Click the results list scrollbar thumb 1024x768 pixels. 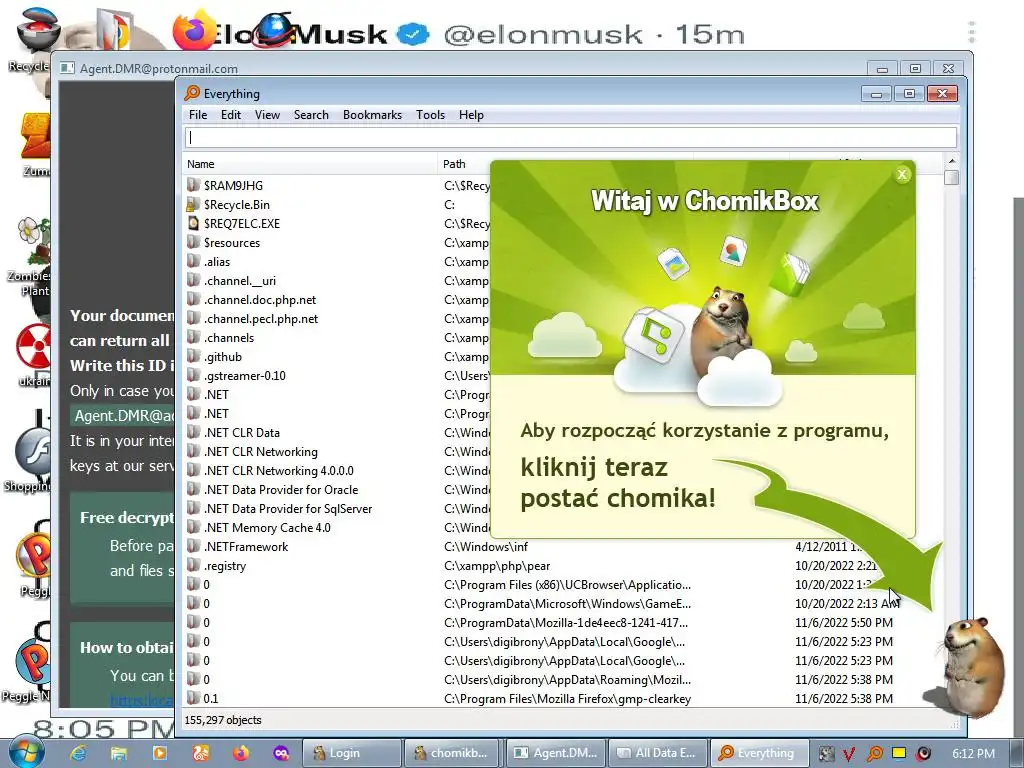click(x=952, y=177)
